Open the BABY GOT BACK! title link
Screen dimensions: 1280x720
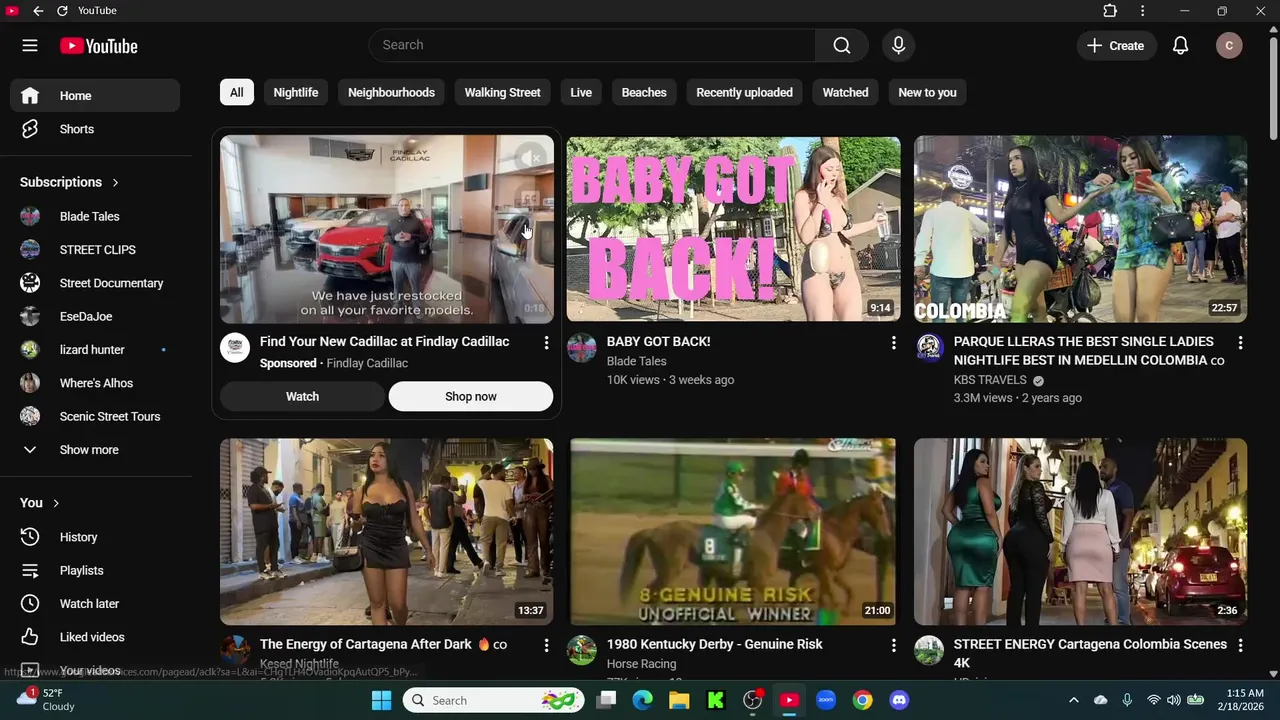coord(658,341)
